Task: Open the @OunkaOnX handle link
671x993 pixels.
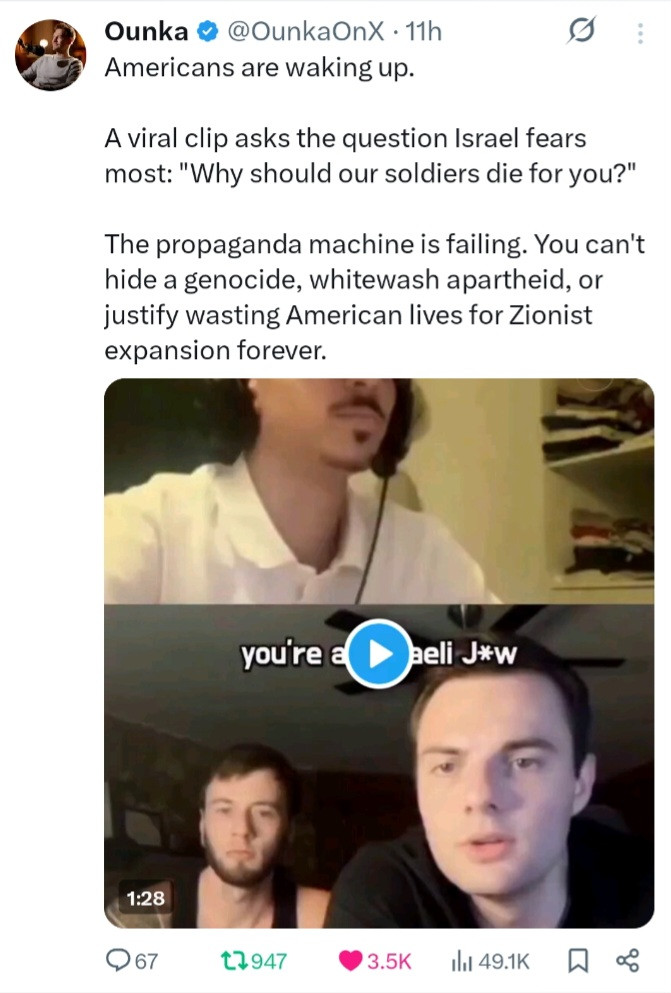Action: click(x=305, y=31)
